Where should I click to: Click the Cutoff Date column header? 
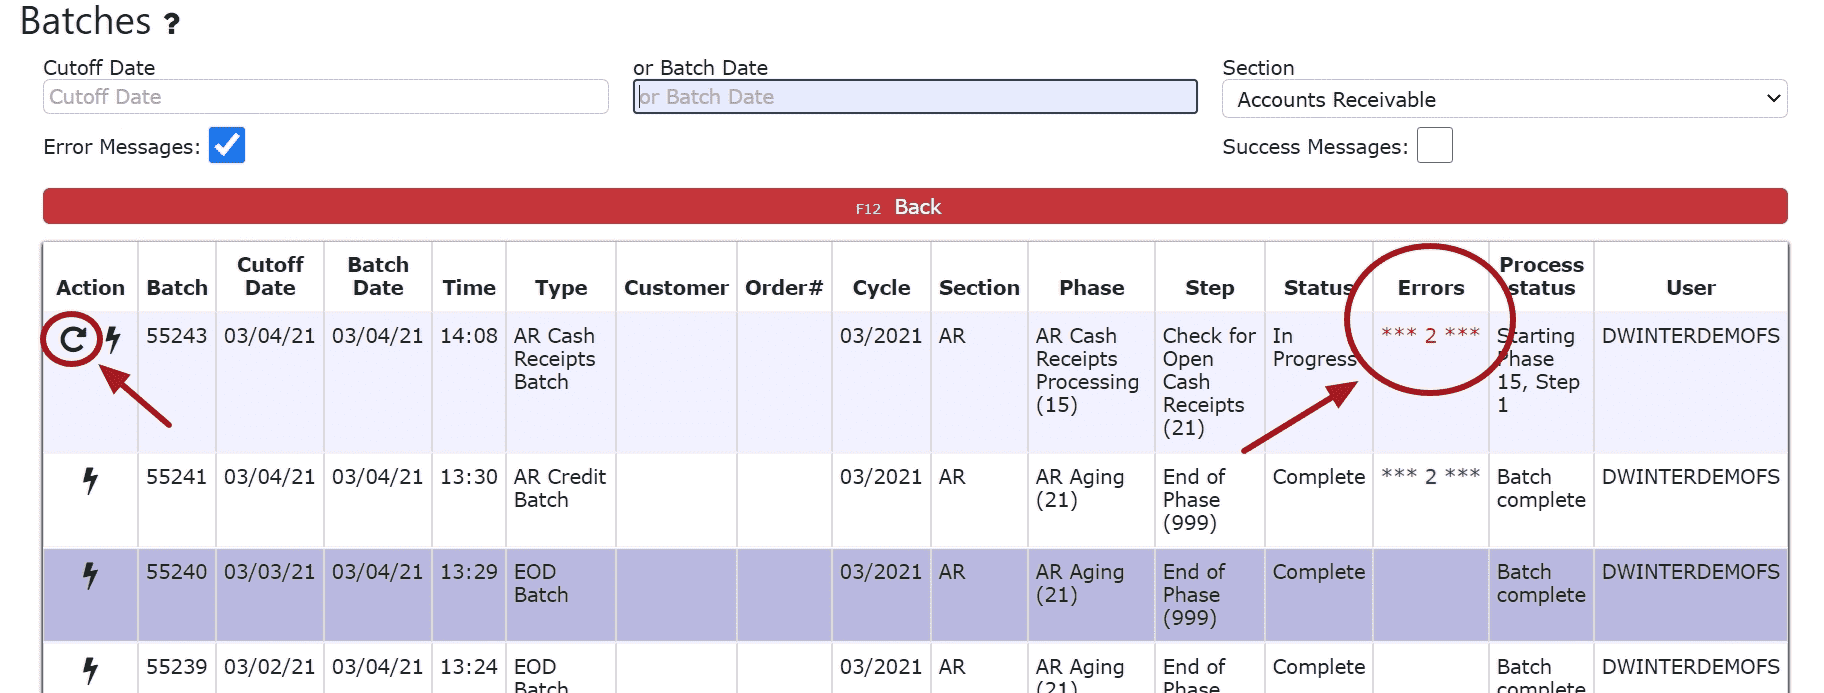pyautogui.click(x=270, y=276)
